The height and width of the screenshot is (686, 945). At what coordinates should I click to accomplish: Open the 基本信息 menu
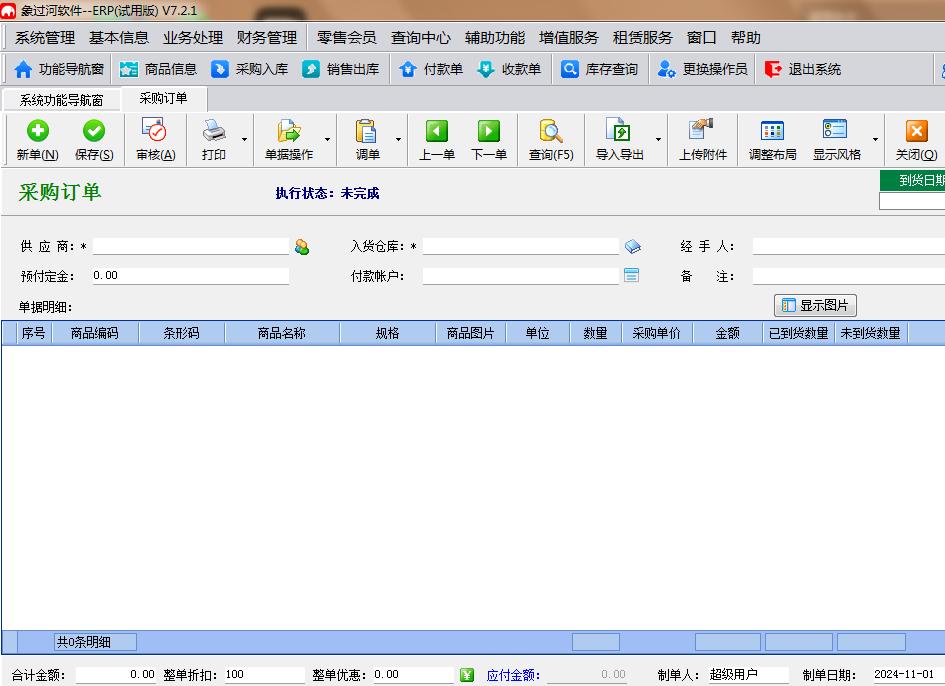click(x=119, y=37)
